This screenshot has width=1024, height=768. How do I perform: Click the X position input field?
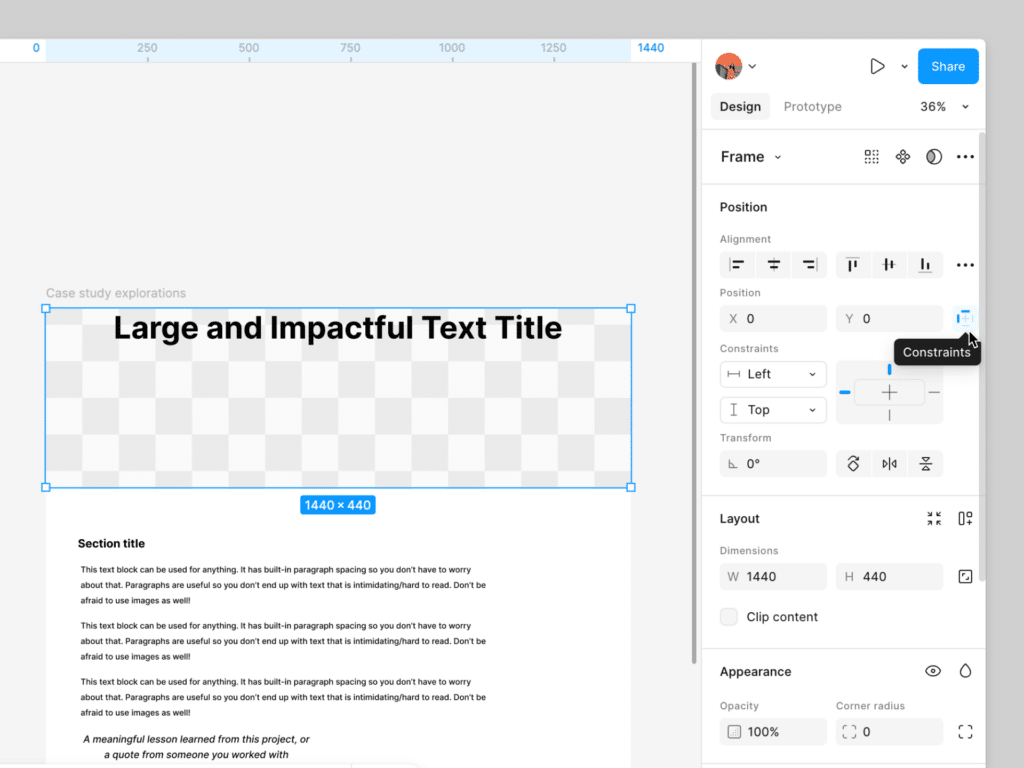(773, 317)
